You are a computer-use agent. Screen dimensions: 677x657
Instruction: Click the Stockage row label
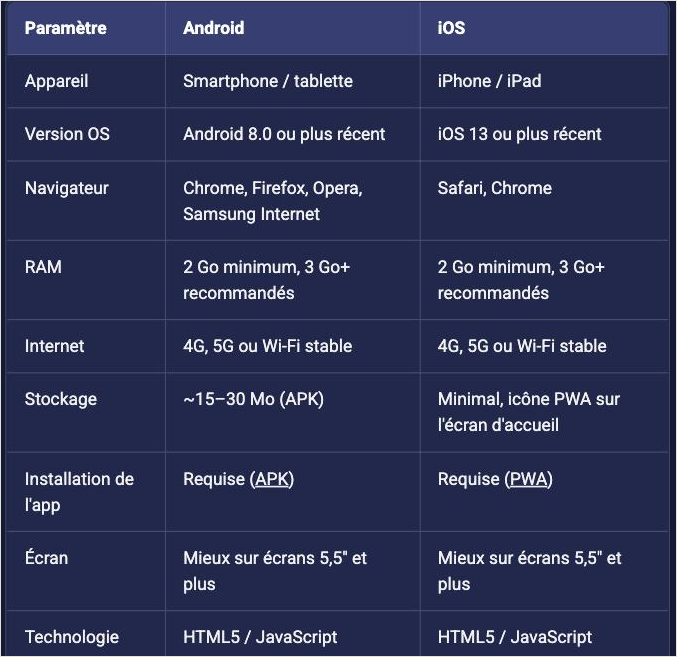61,399
